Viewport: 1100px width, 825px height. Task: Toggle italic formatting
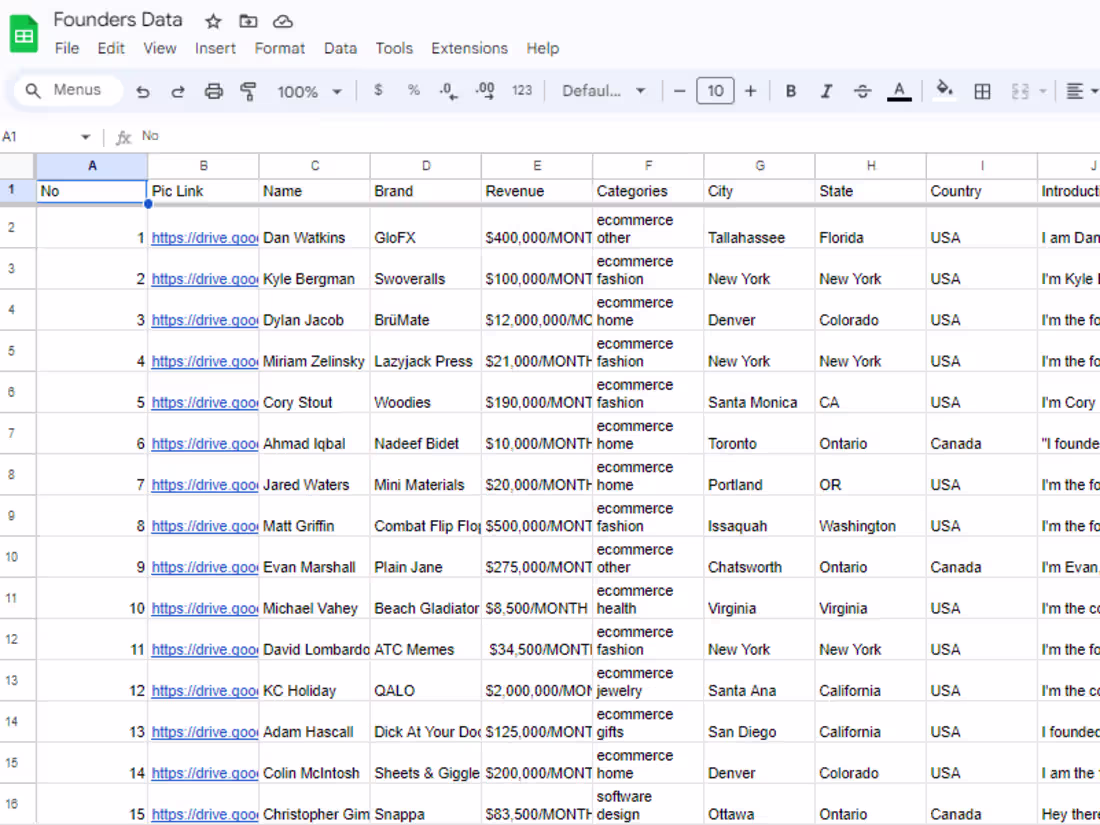(x=826, y=90)
